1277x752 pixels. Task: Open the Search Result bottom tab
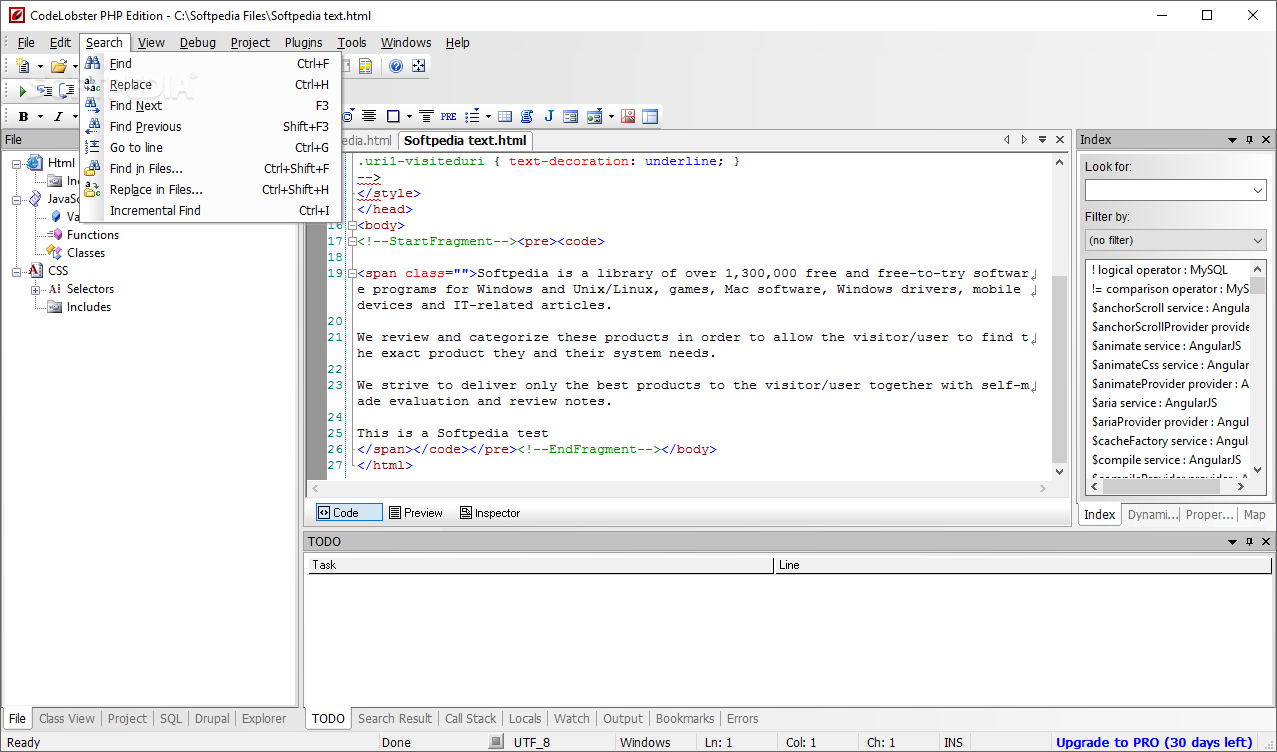click(395, 718)
